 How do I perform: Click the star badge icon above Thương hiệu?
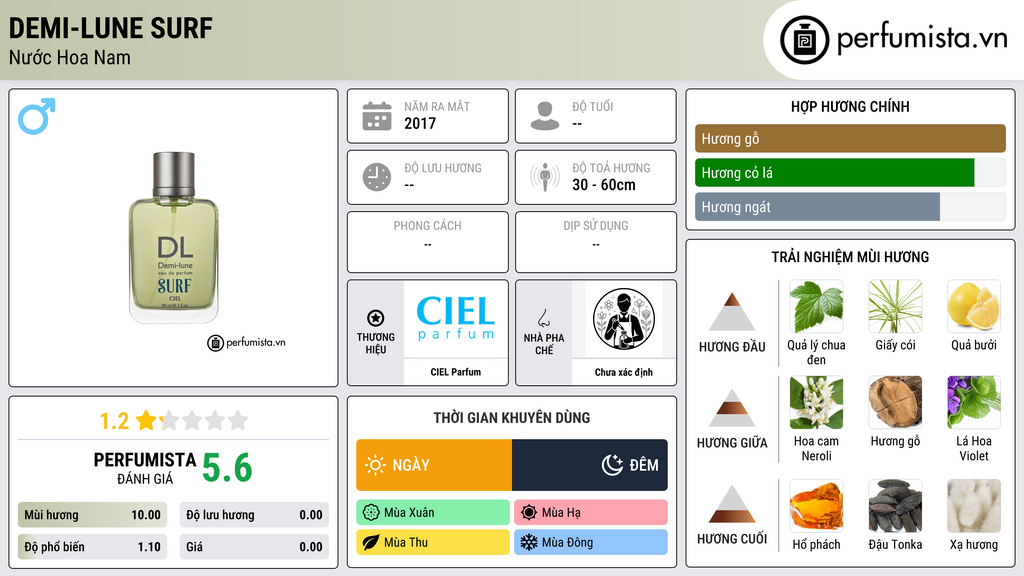376,318
